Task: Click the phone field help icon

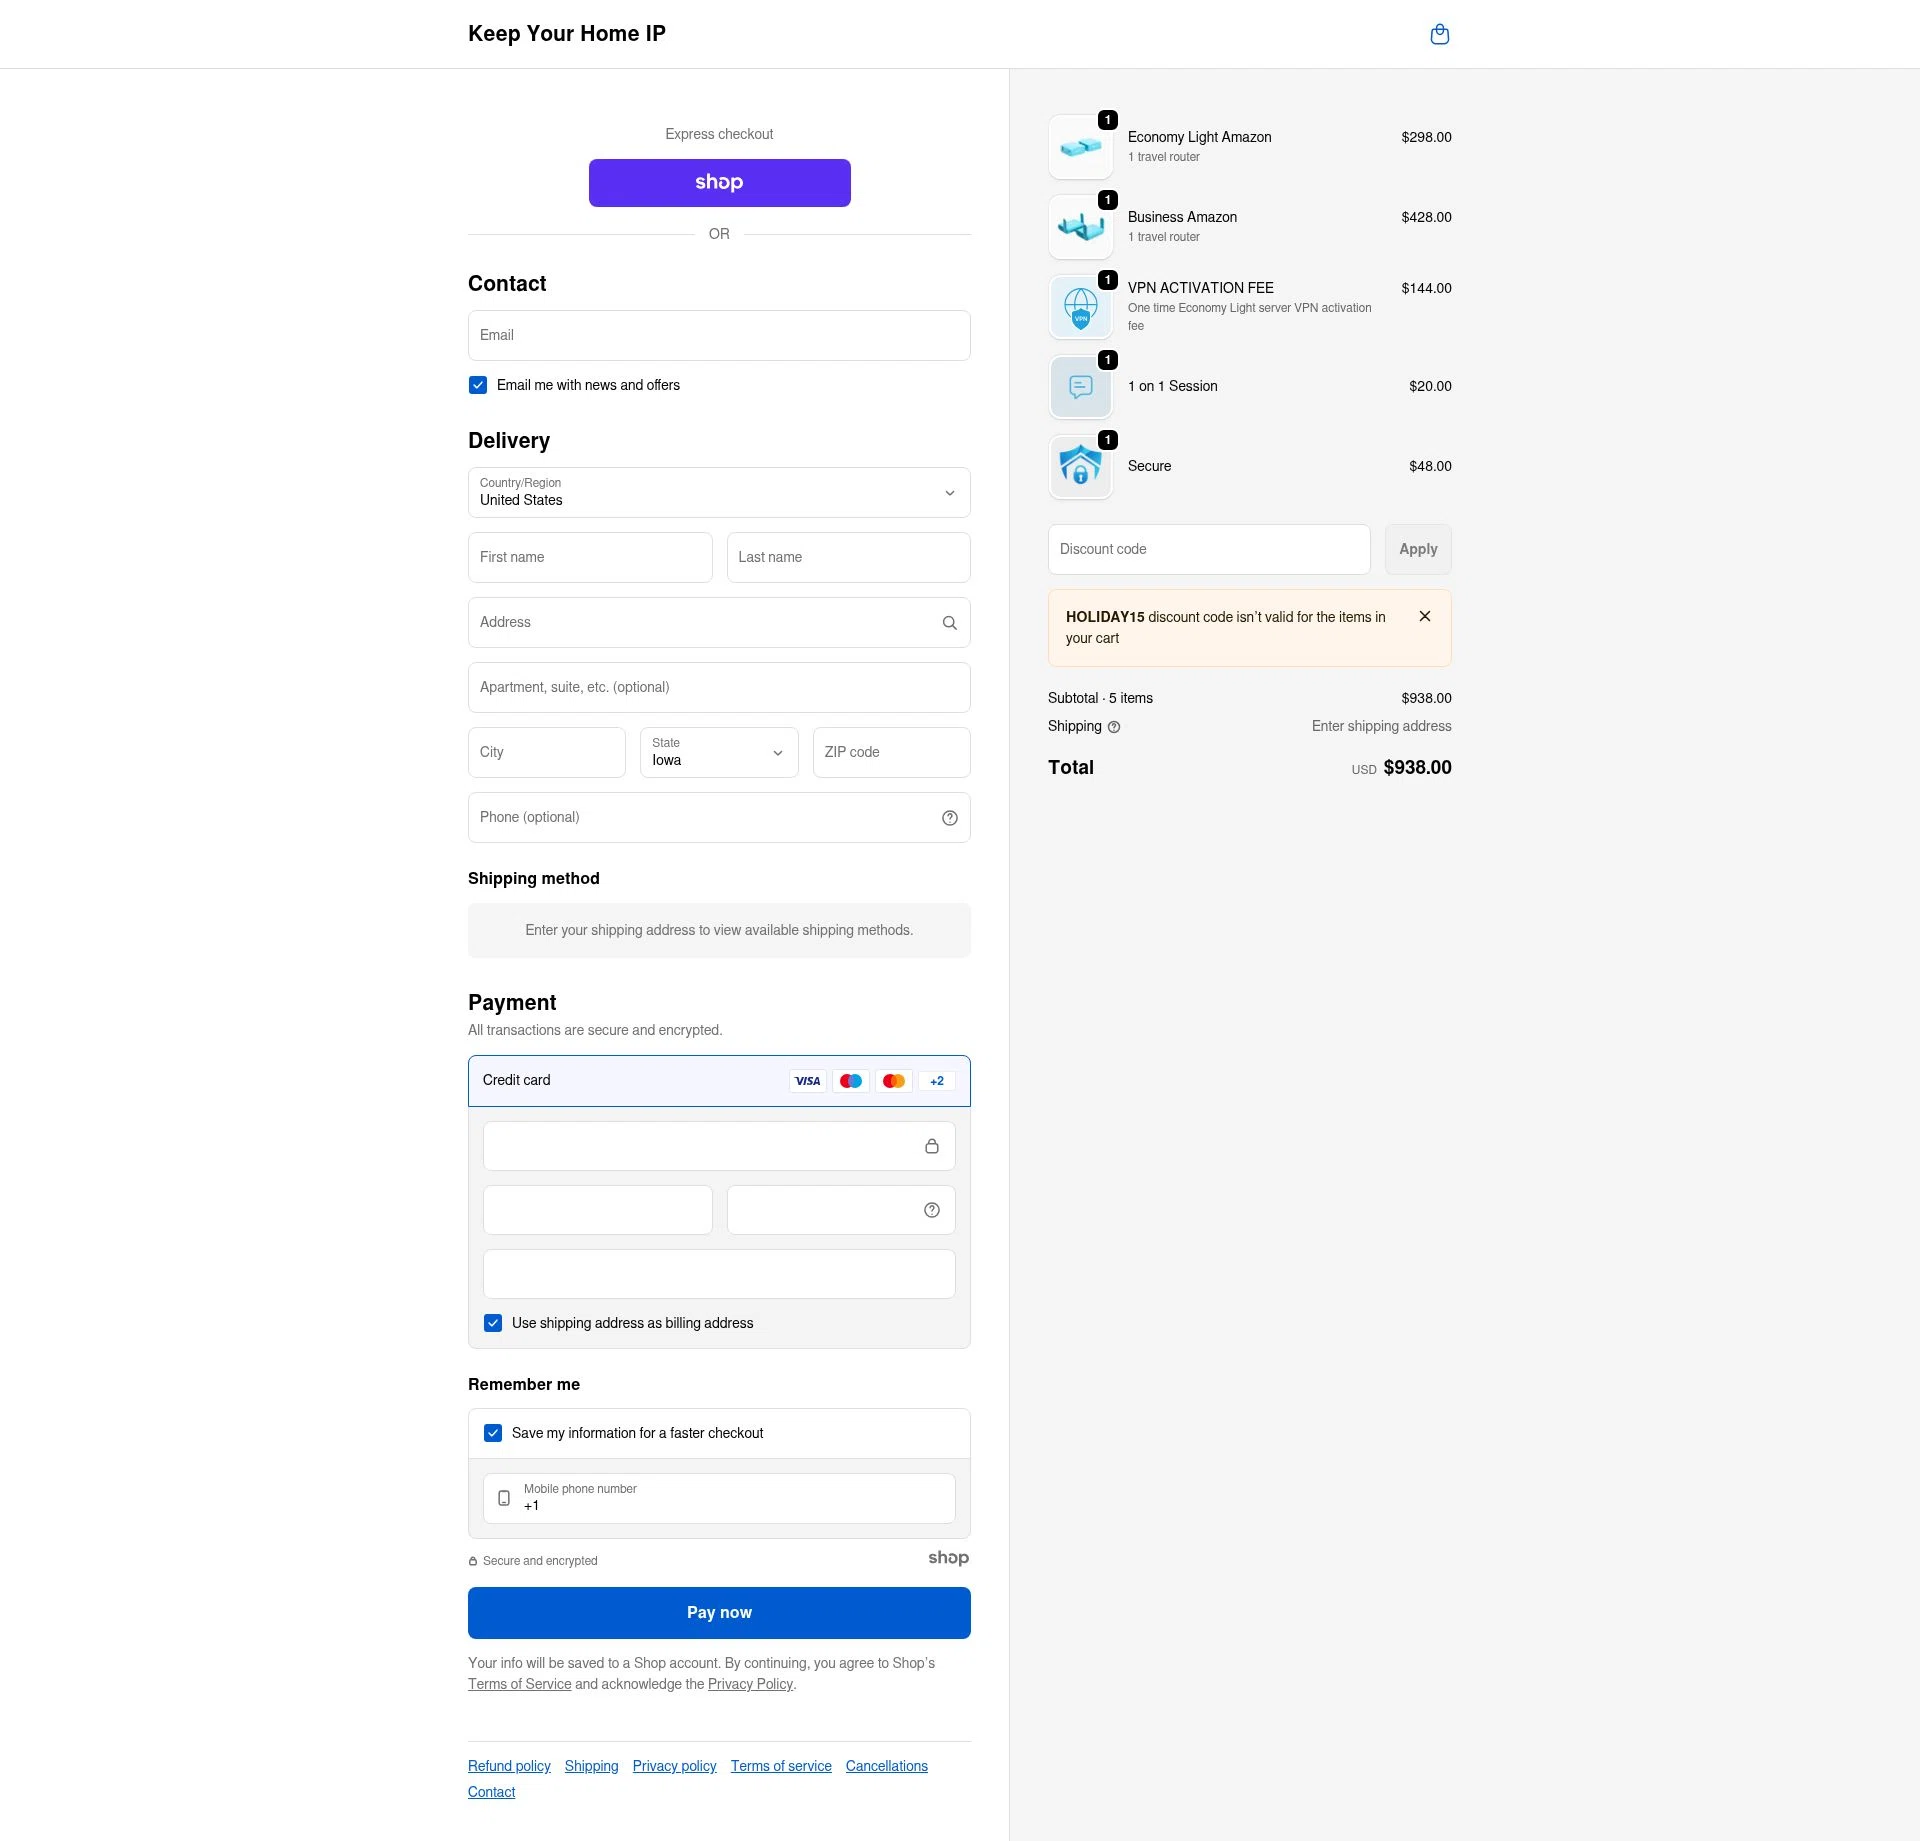Action: point(949,817)
